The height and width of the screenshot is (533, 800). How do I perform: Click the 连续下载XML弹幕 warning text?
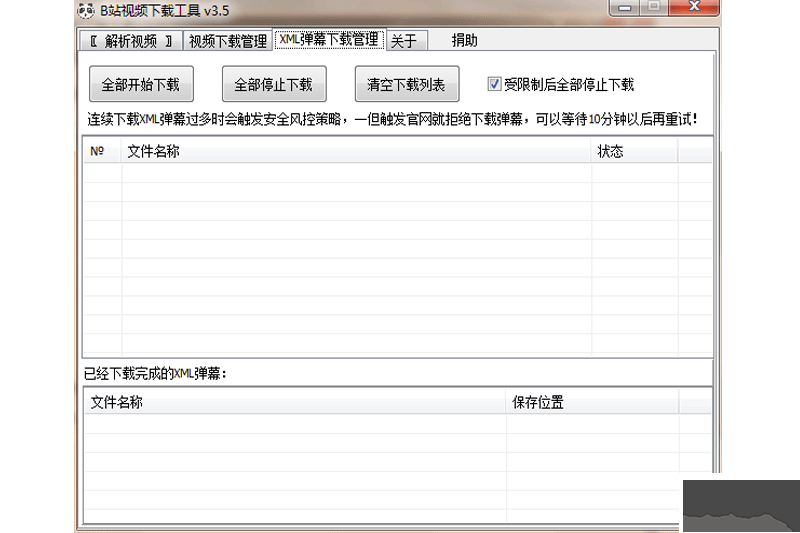coord(392,119)
